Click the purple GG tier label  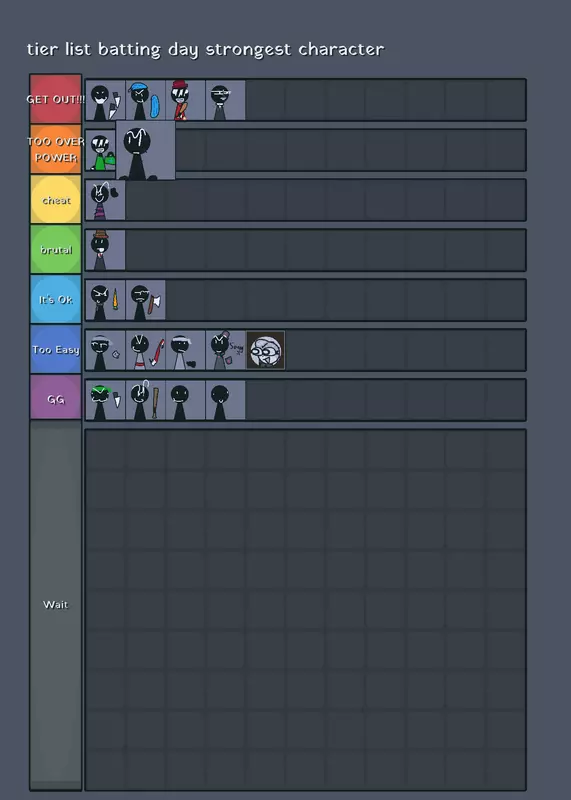click(x=56, y=399)
